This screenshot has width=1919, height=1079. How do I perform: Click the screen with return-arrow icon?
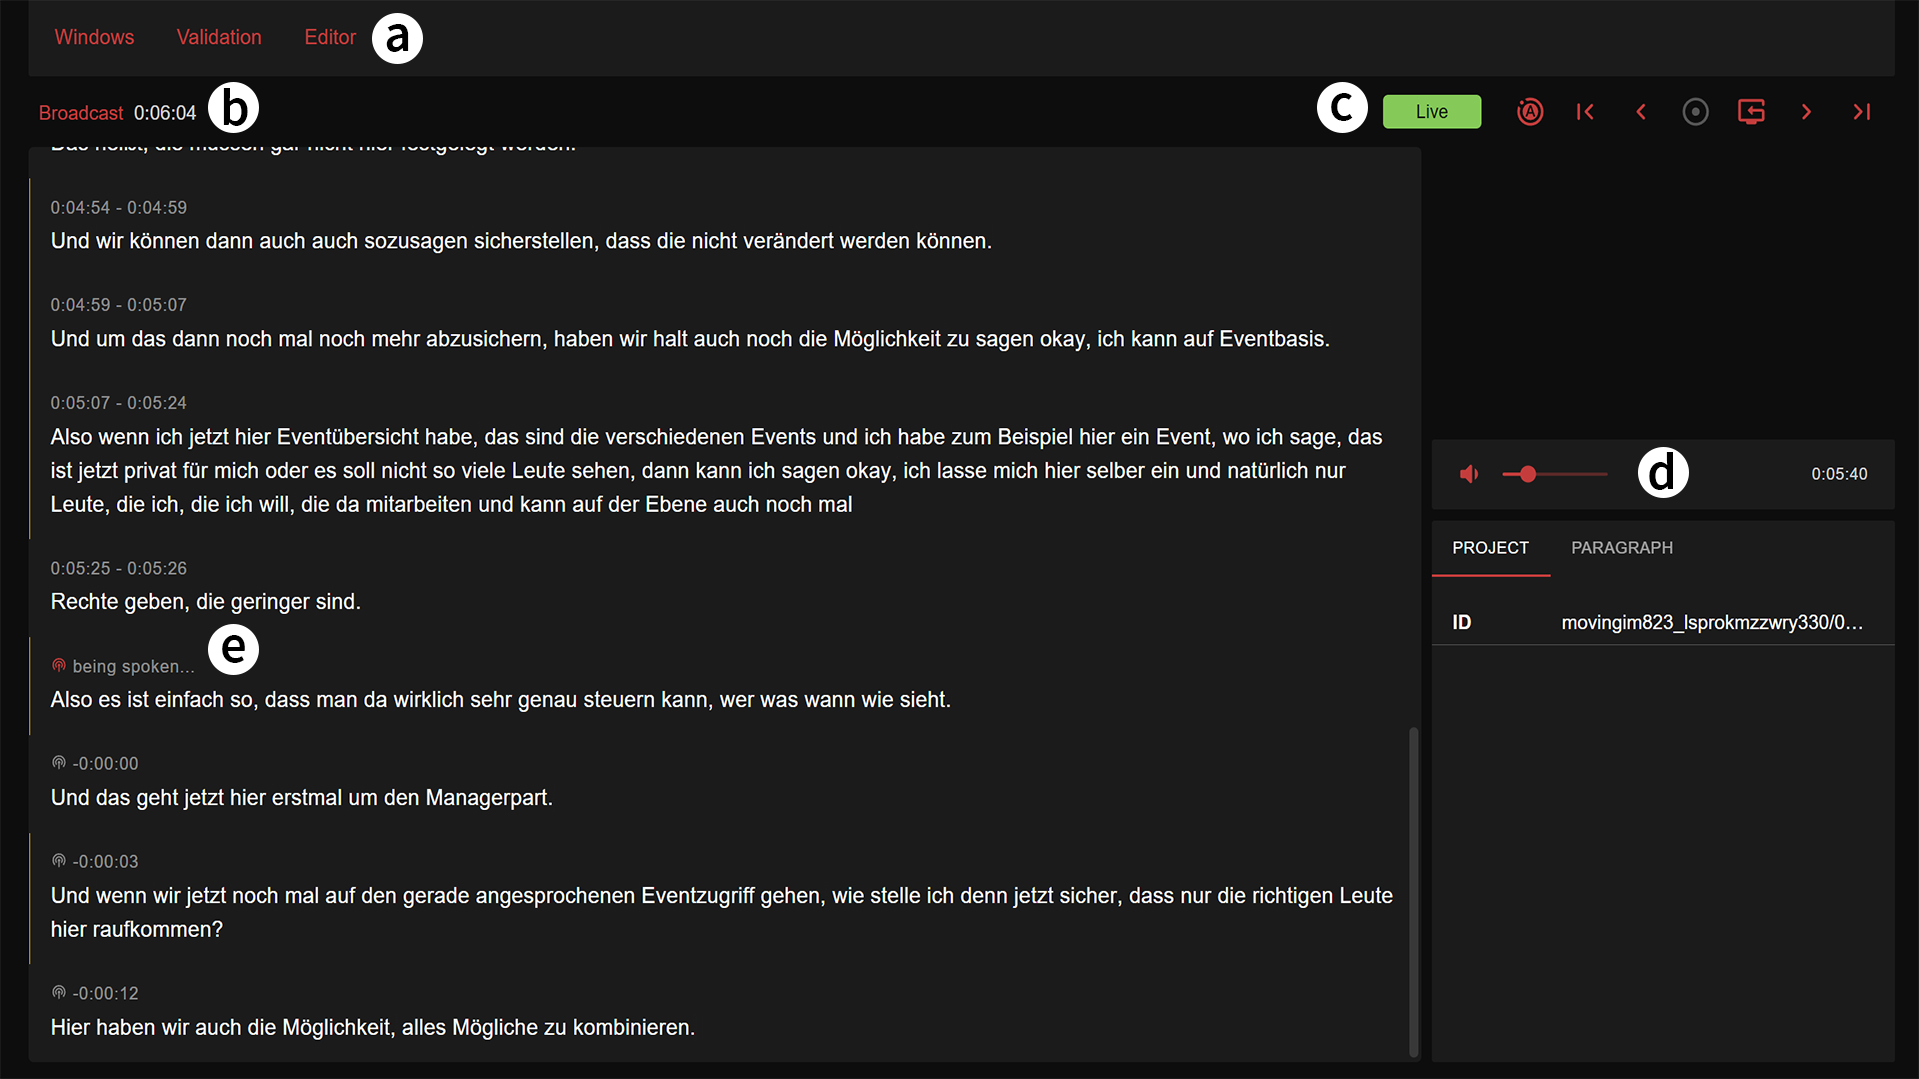click(1751, 112)
